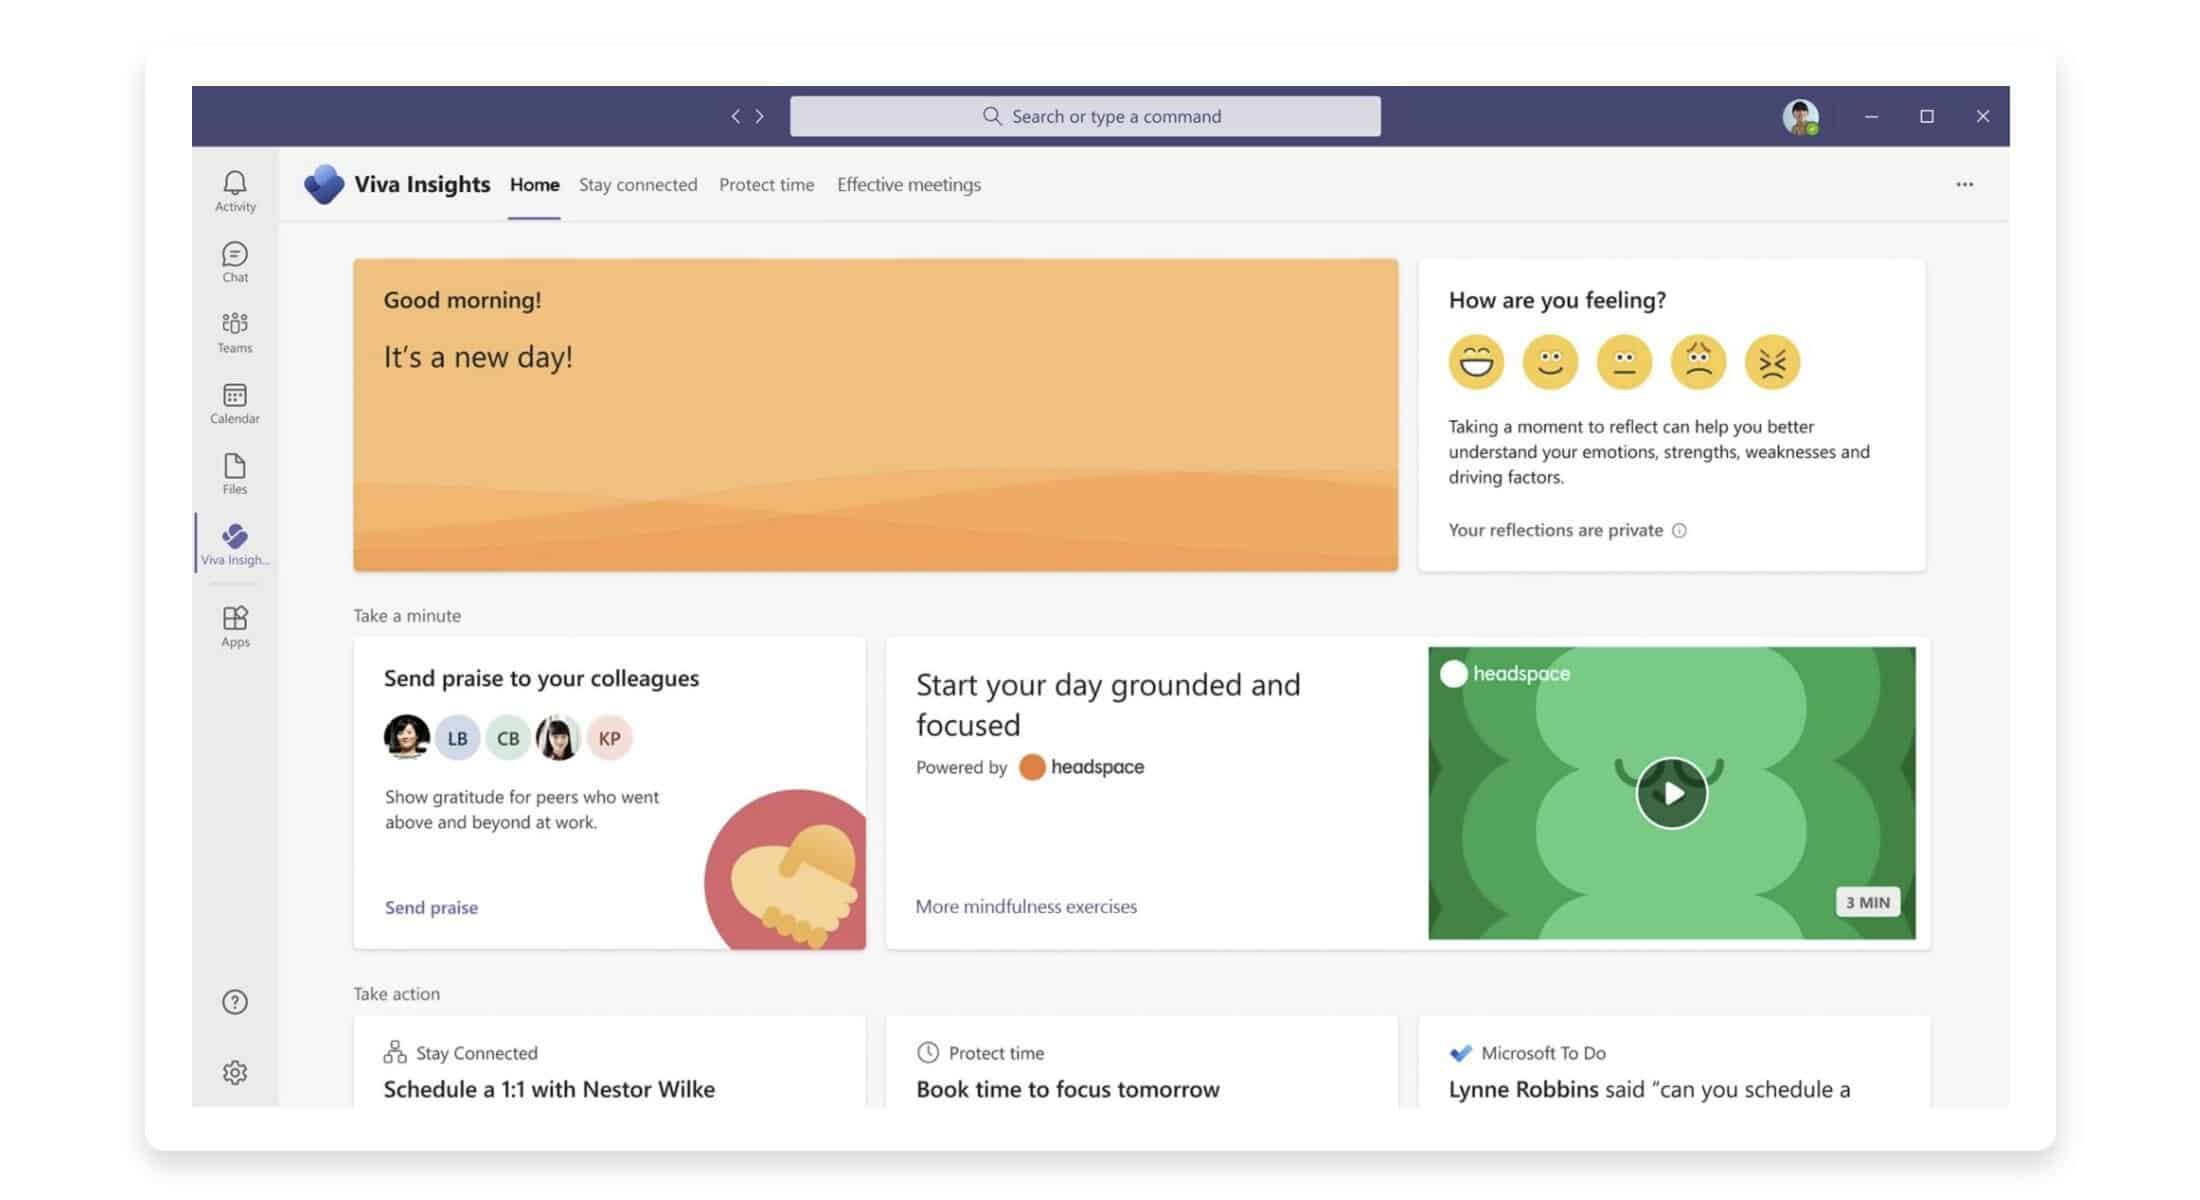The height and width of the screenshot is (1200, 2200).
Task: Click 'Start your day grounded and focused' heading
Action: (x=1108, y=704)
